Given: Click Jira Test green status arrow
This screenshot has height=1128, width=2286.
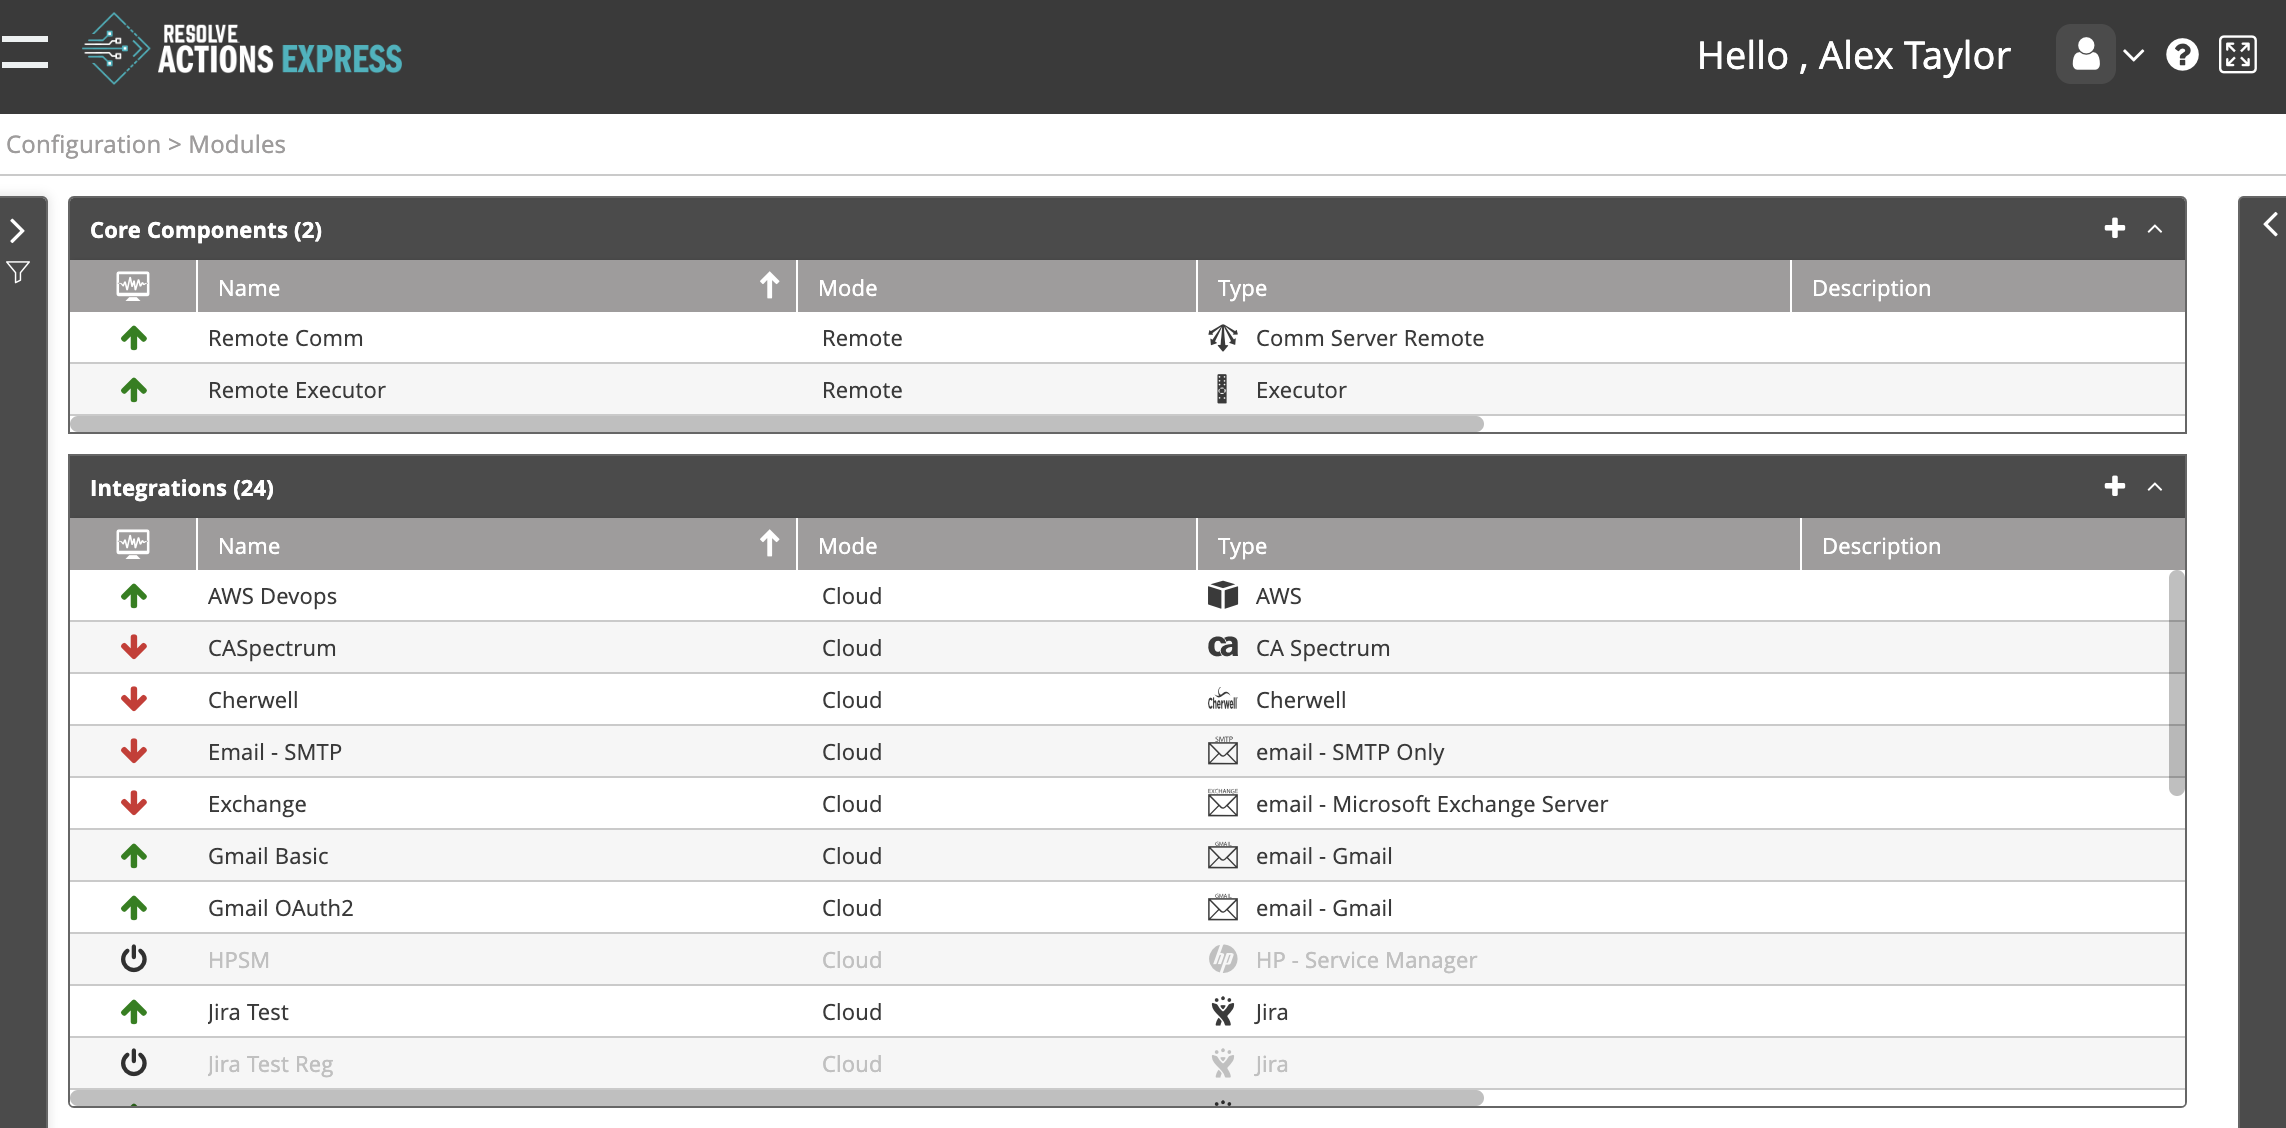Looking at the screenshot, I should pyautogui.click(x=134, y=1012).
